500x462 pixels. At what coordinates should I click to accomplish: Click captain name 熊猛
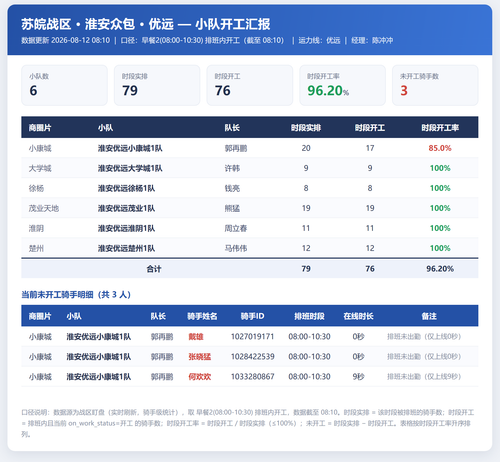[x=232, y=208]
